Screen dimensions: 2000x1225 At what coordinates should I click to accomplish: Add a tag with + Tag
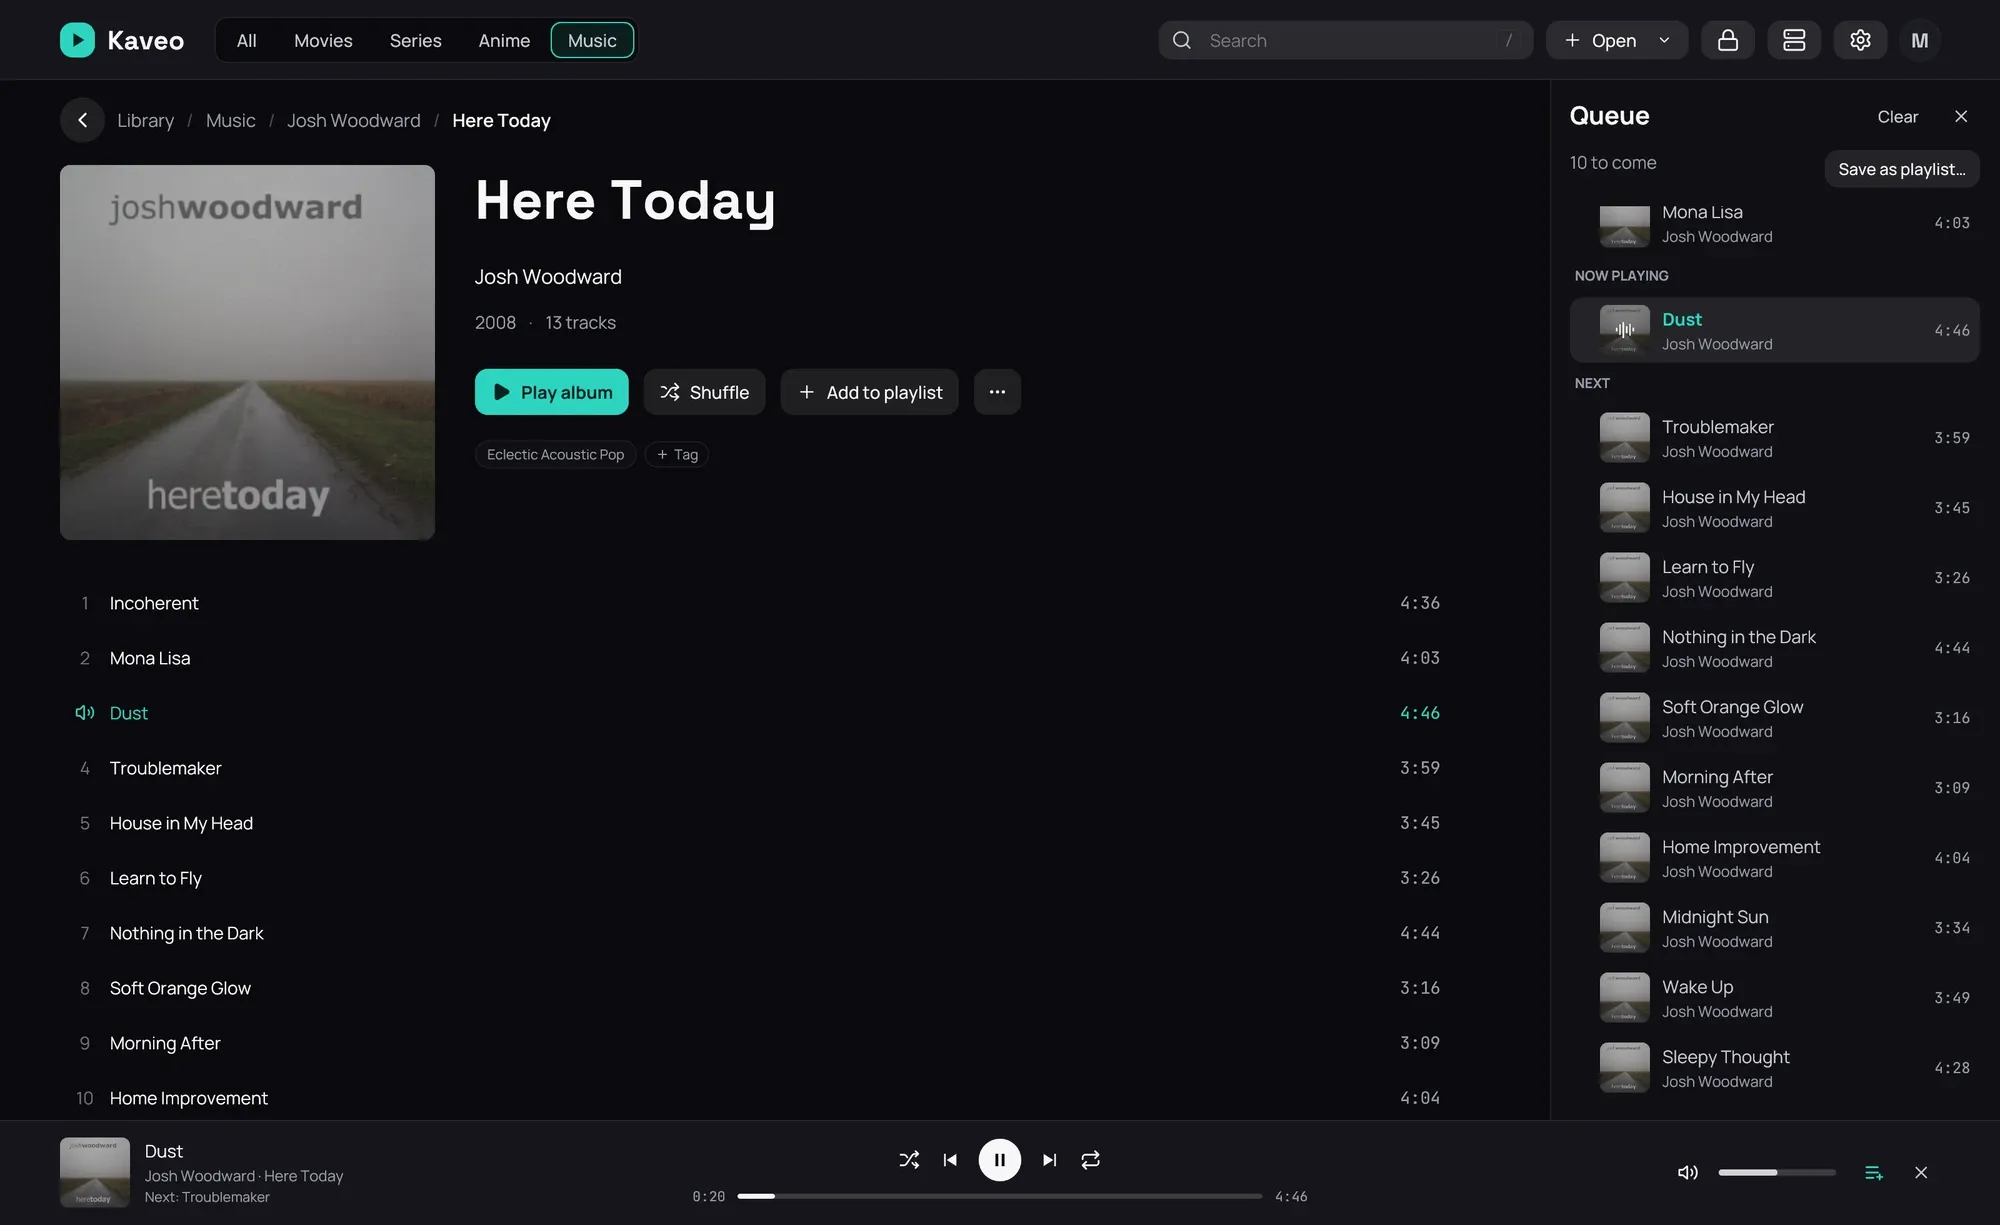tap(677, 454)
